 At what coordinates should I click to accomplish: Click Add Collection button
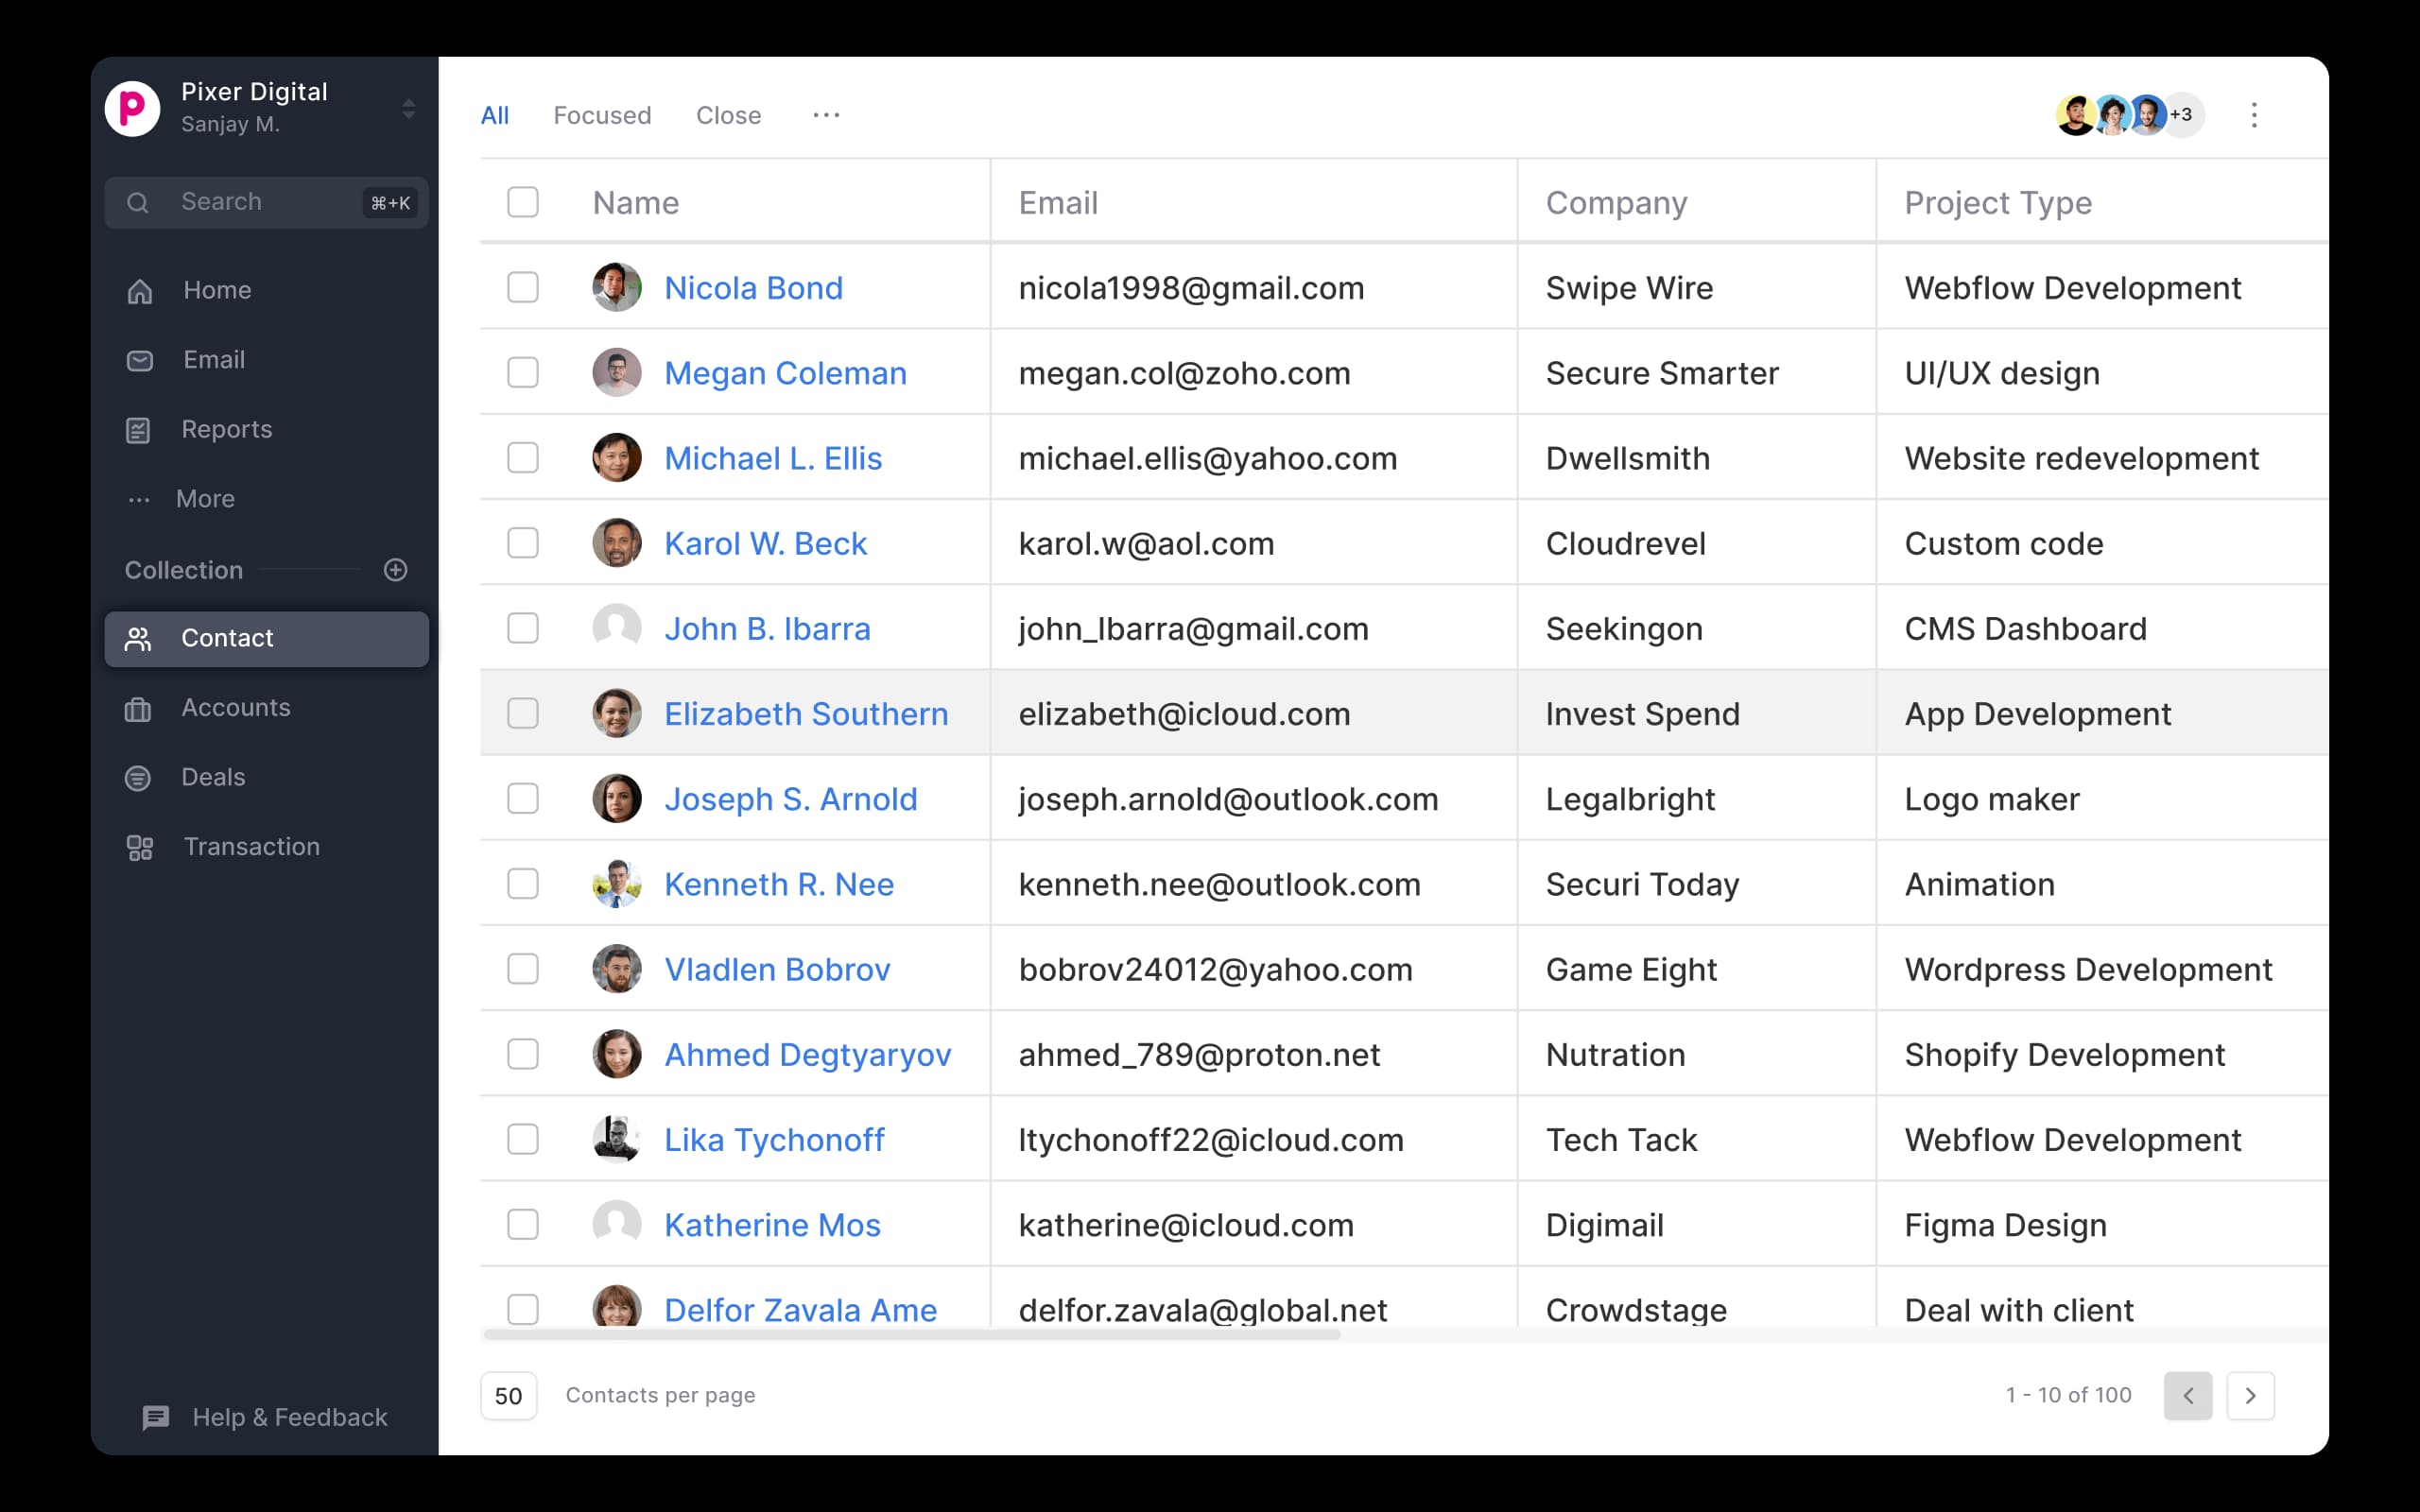395,568
